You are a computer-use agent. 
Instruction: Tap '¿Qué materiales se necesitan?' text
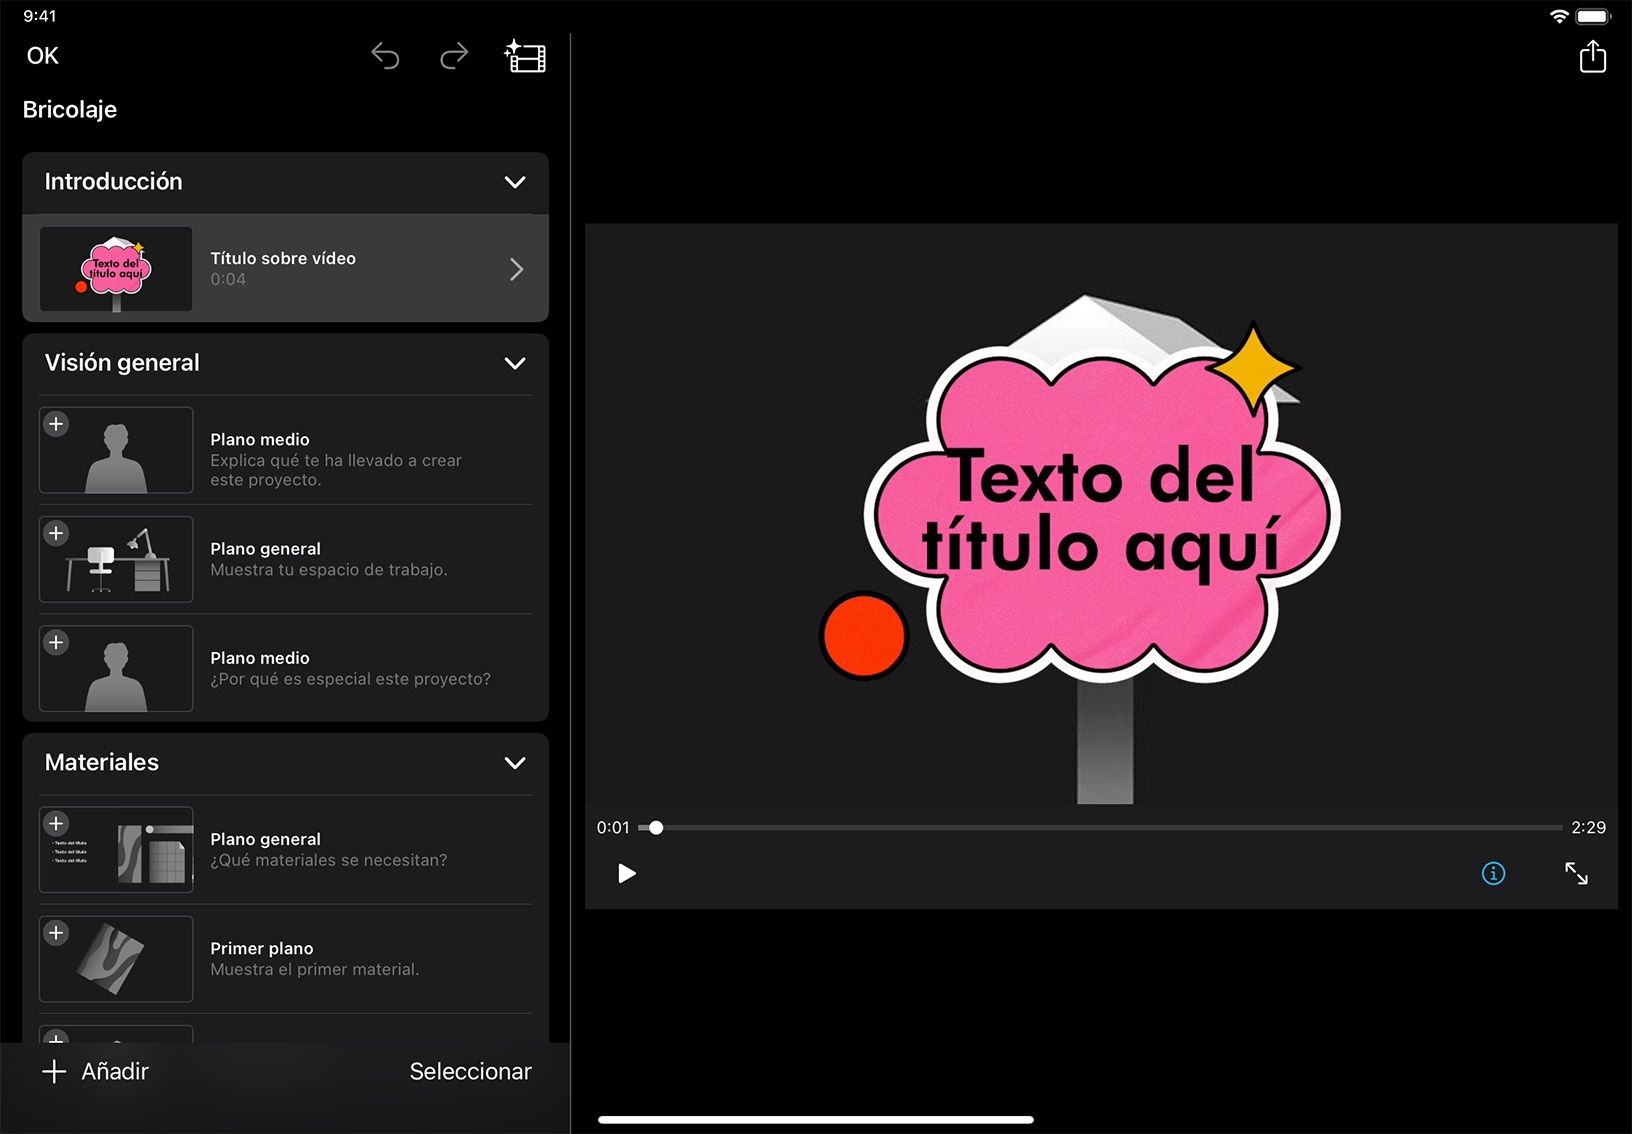(x=329, y=860)
